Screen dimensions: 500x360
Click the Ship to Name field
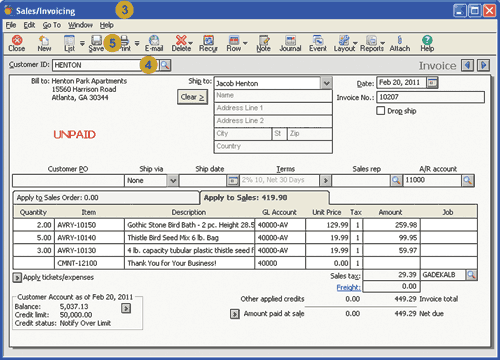tap(273, 96)
